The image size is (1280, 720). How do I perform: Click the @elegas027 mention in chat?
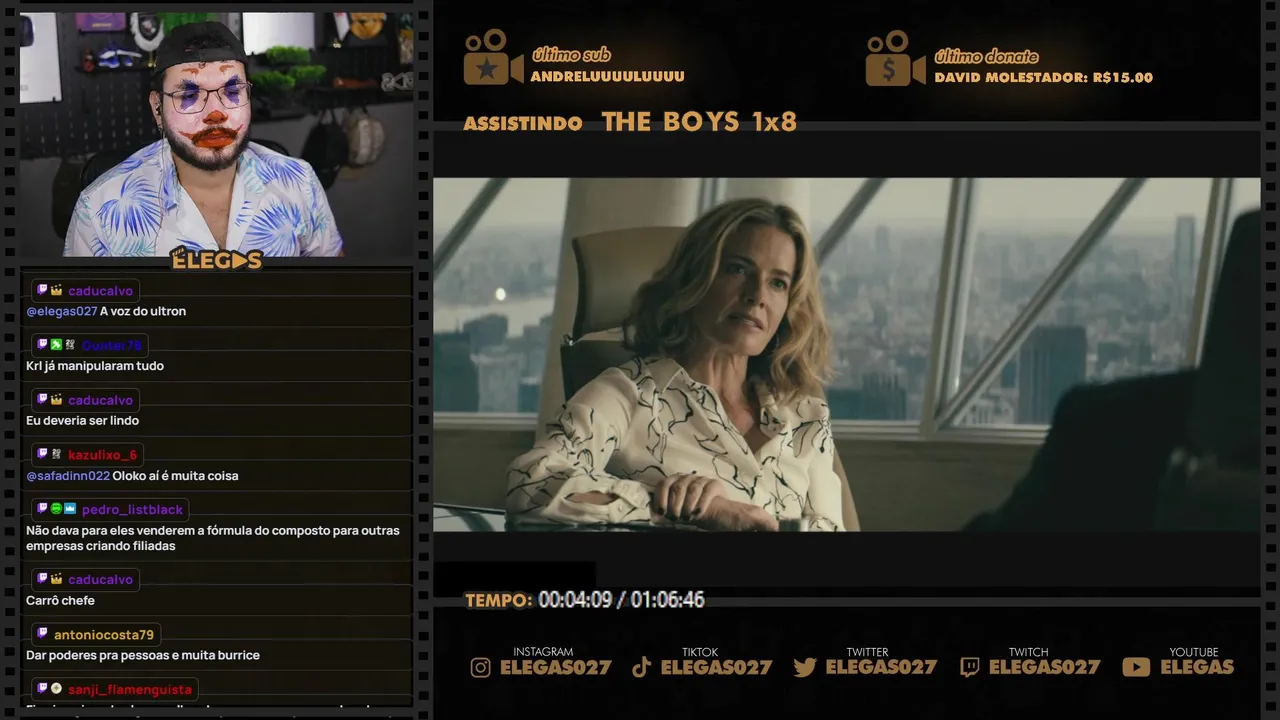[x=62, y=311]
